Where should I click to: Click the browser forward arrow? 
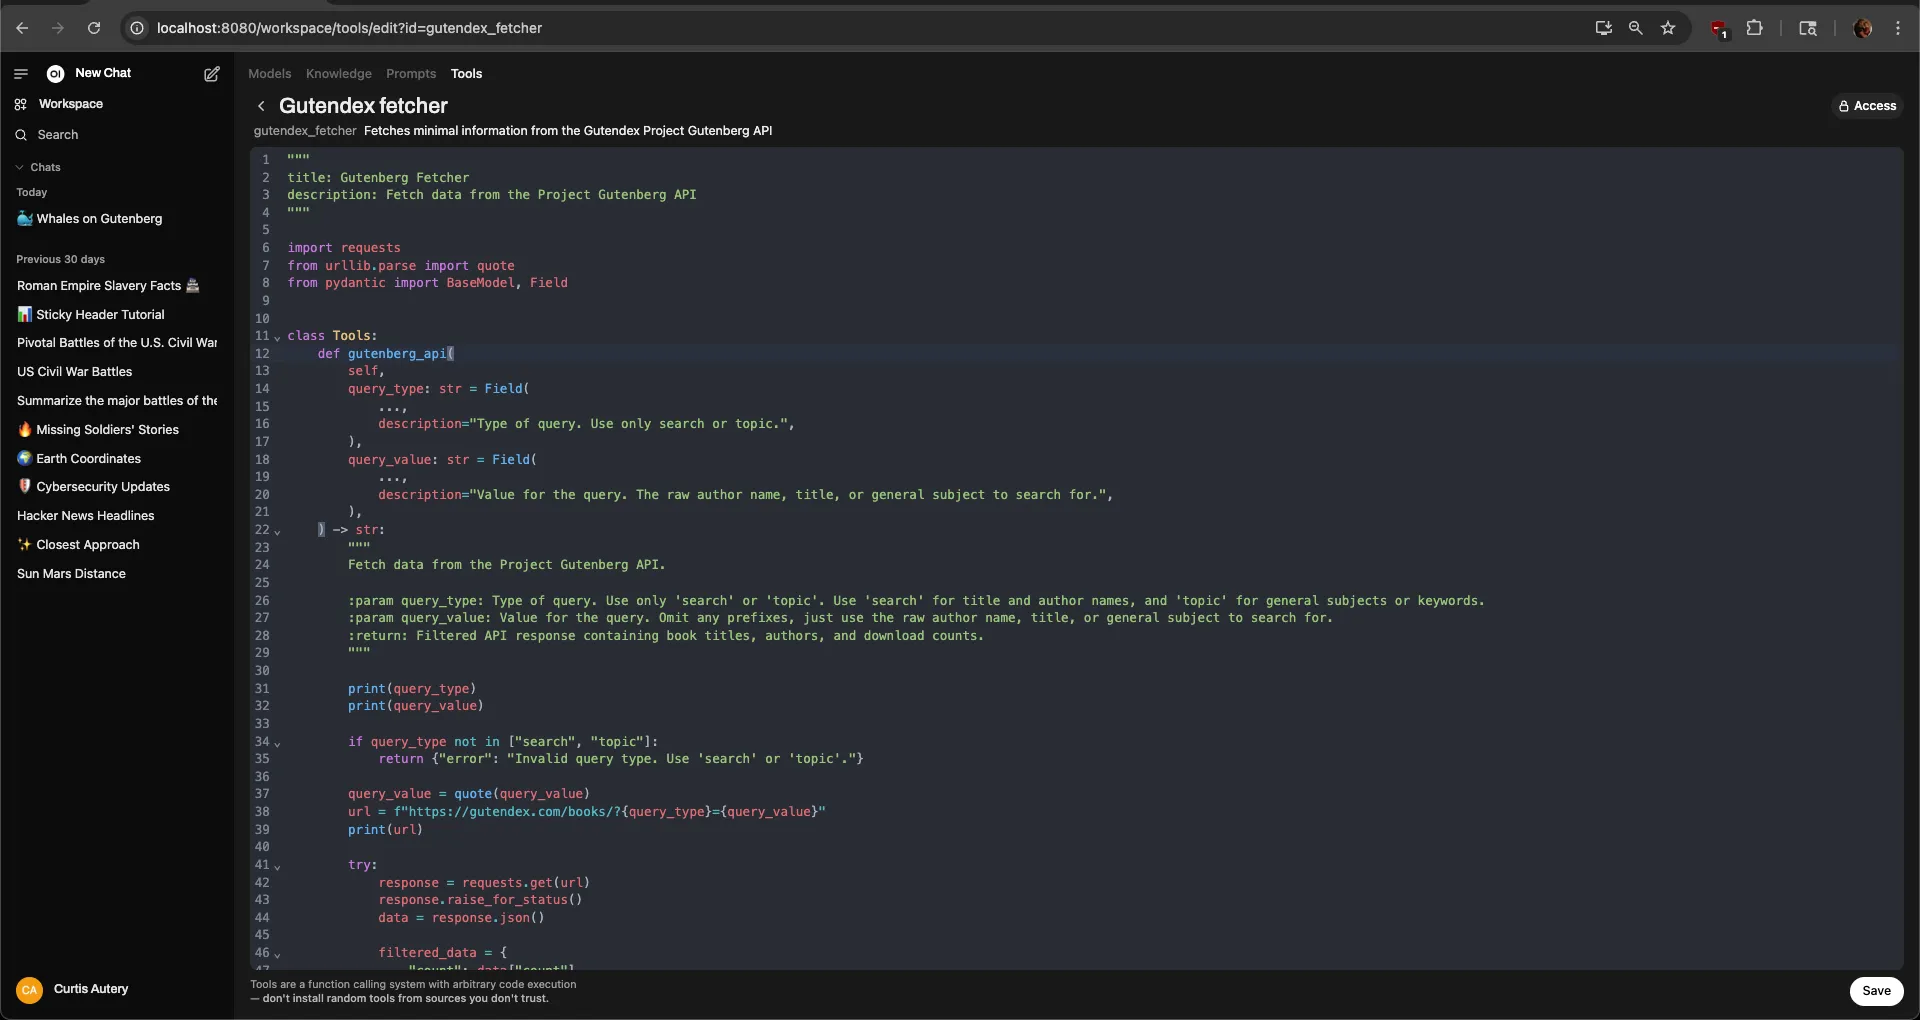(58, 28)
